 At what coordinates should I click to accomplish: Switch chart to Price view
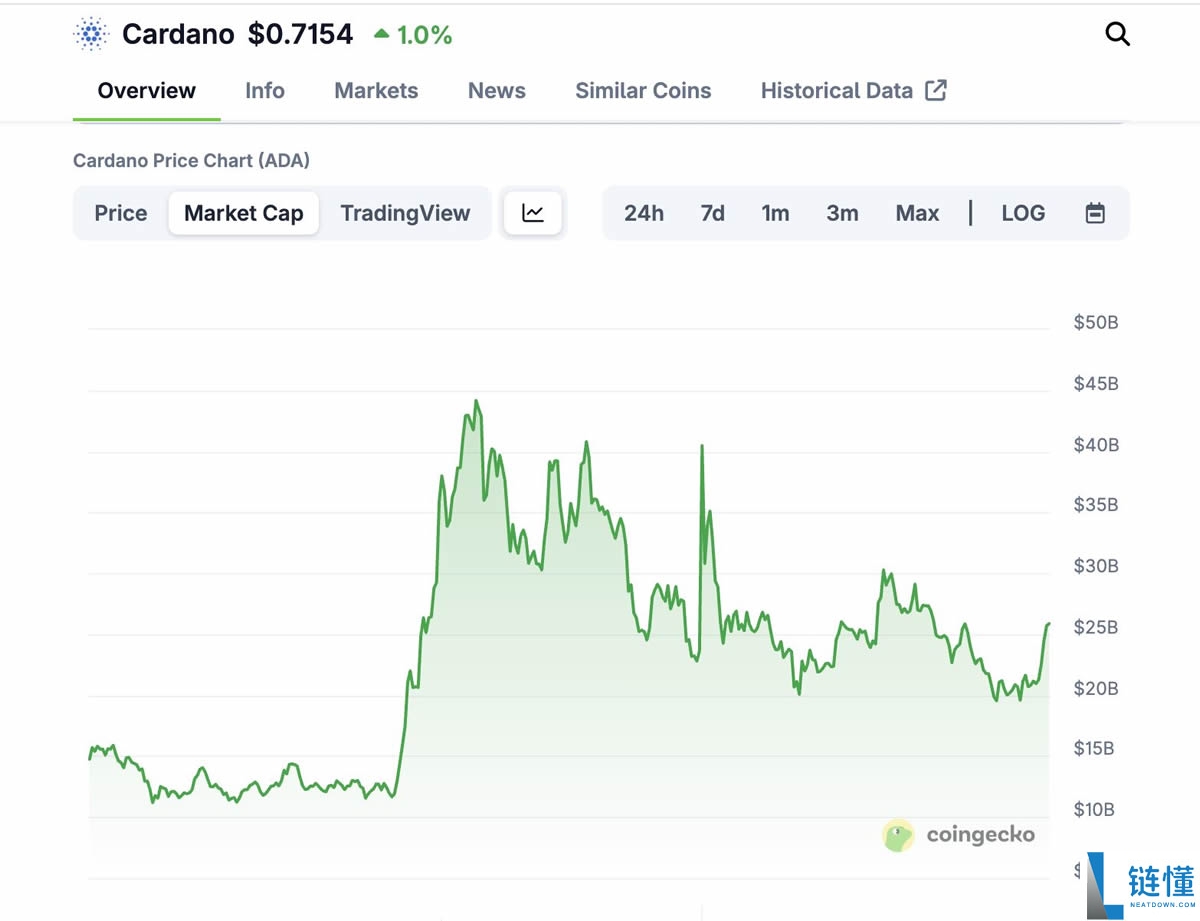click(121, 213)
